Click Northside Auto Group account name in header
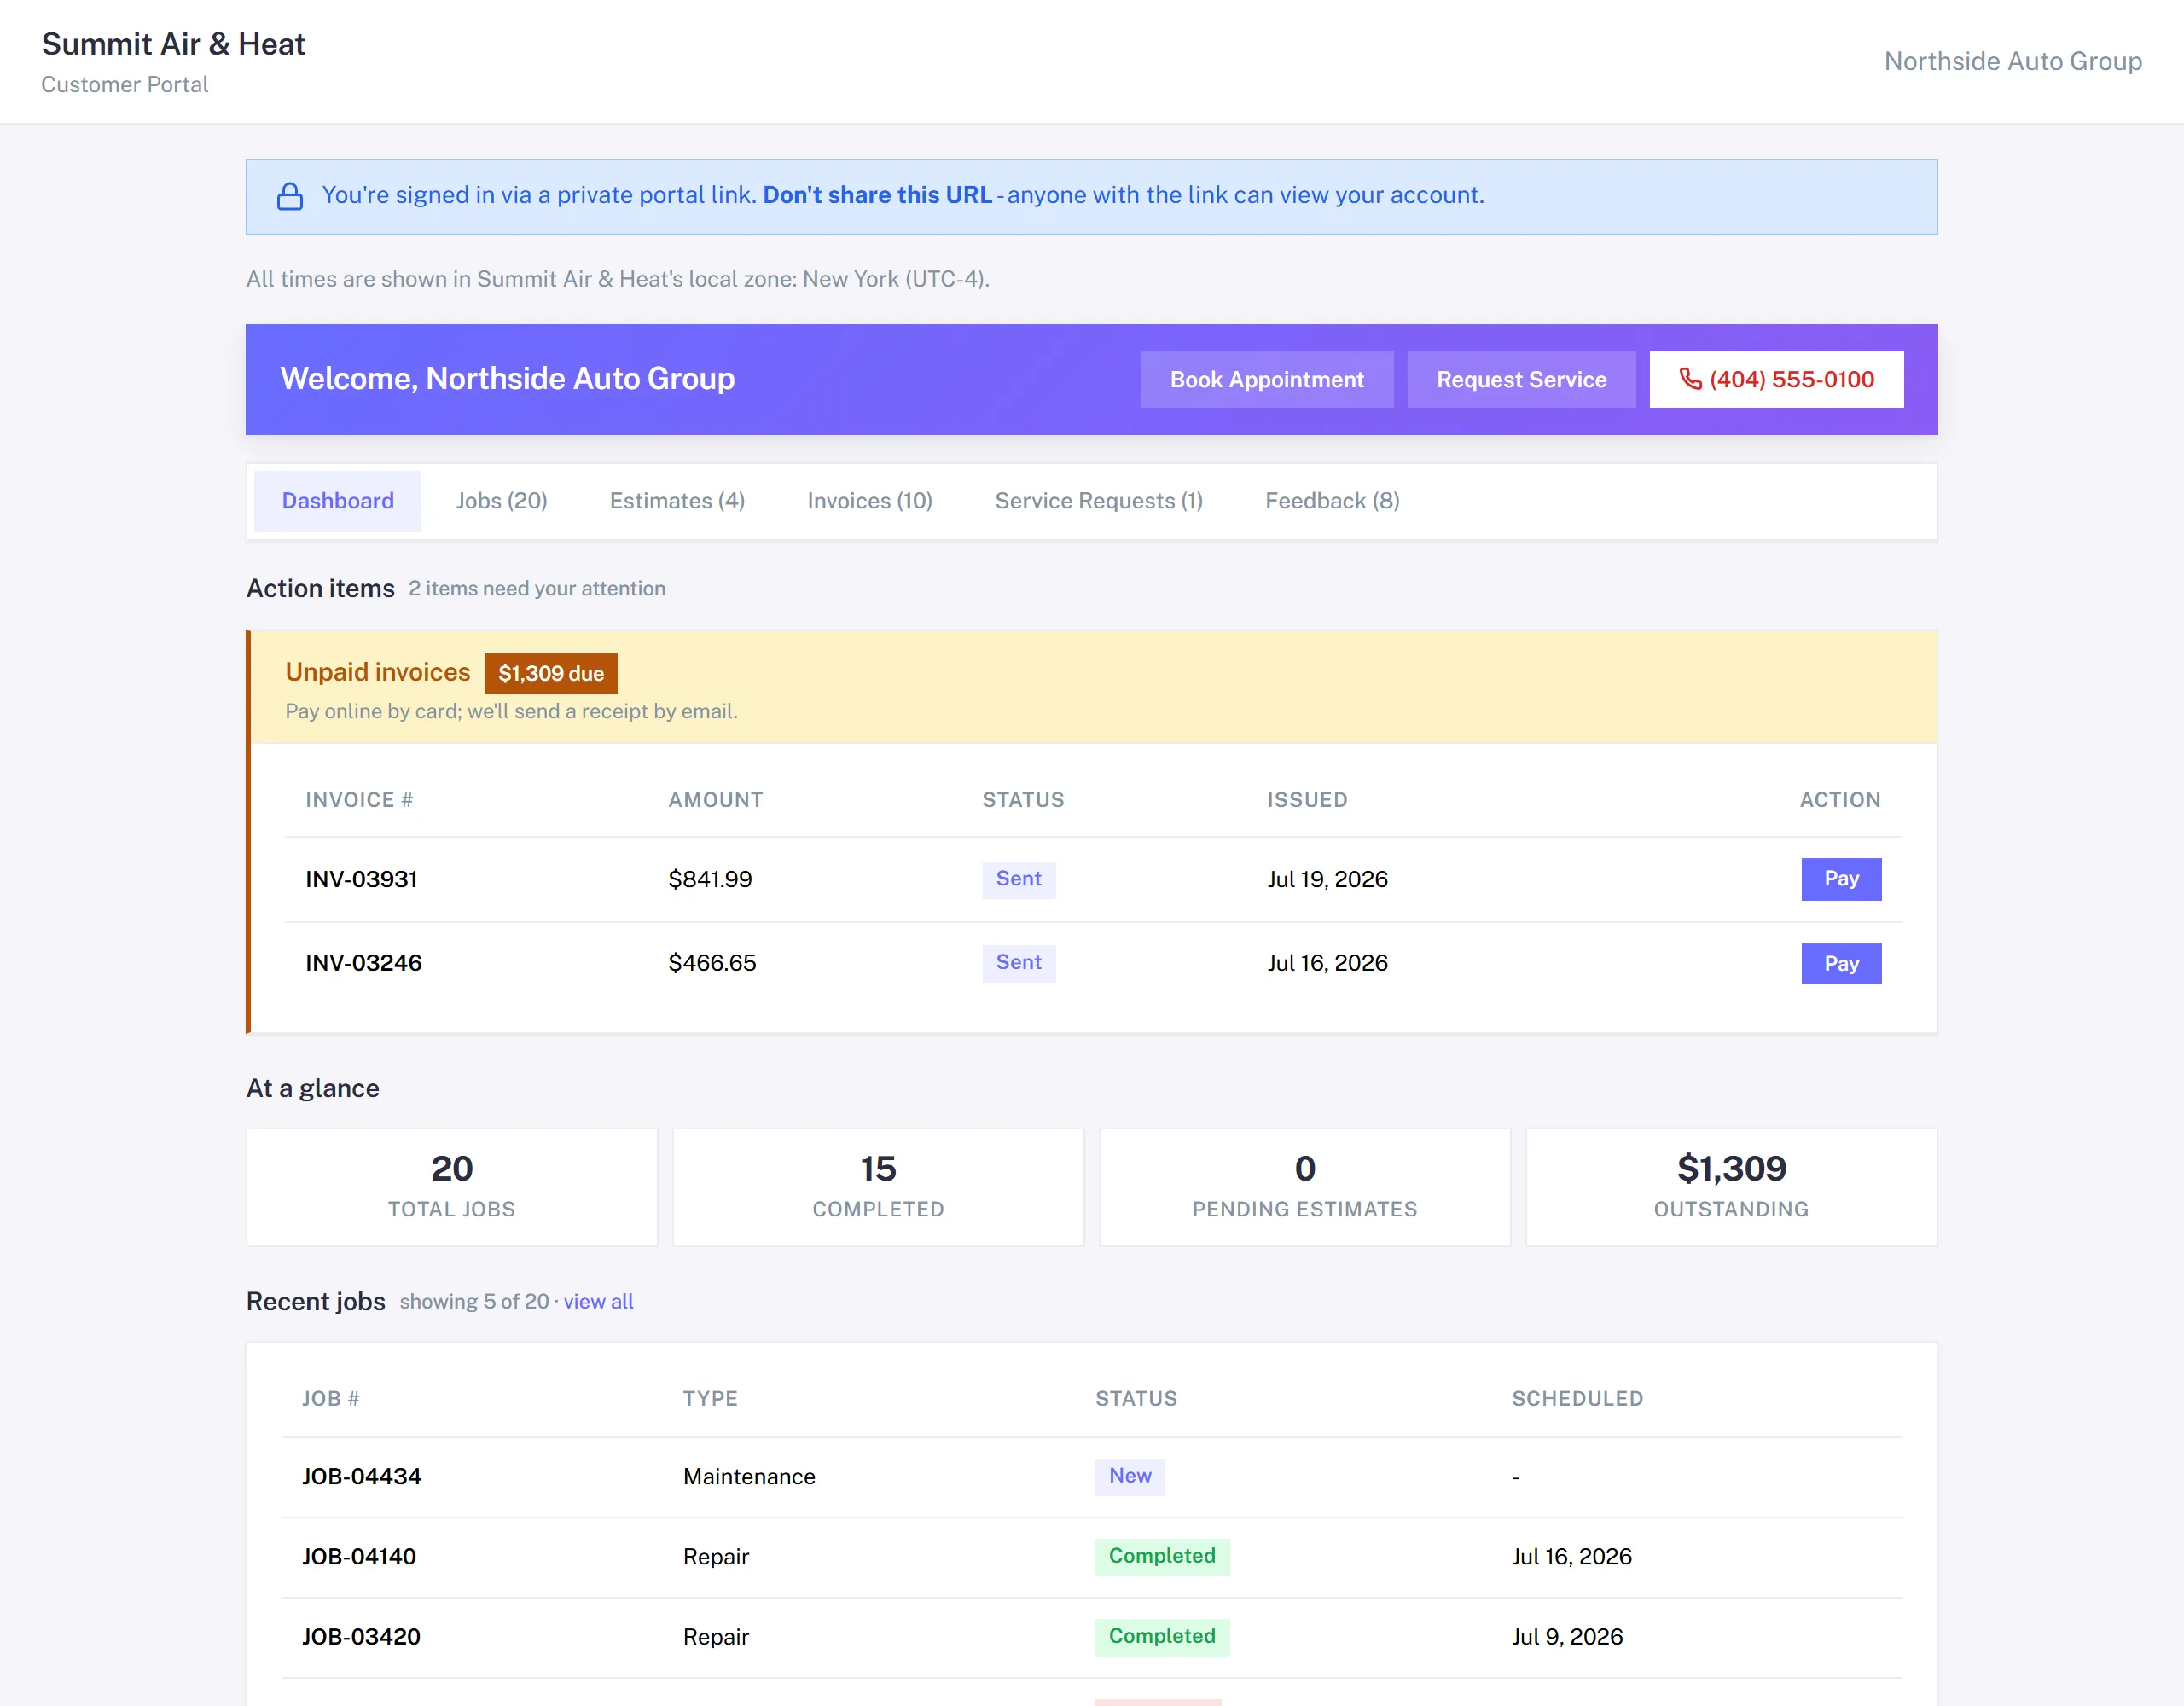The width and height of the screenshot is (2184, 1706). pyautogui.click(x=2012, y=61)
